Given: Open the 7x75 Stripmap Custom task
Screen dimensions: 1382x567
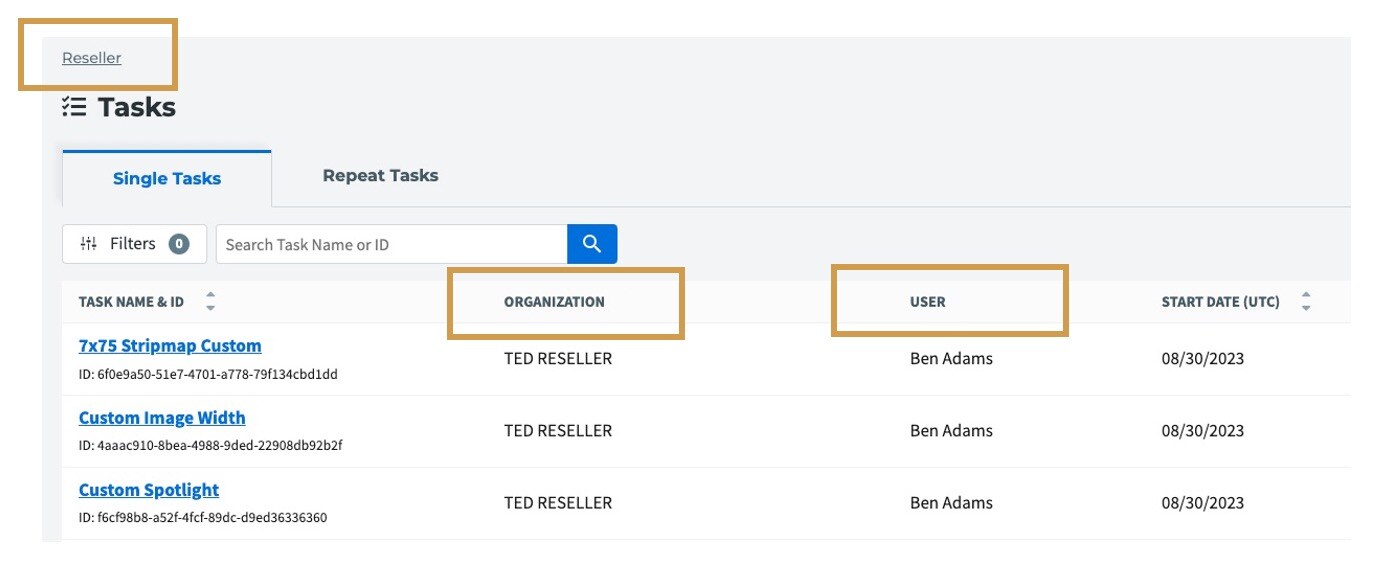Looking at the screenshot, I should click(x=170, y=346).
